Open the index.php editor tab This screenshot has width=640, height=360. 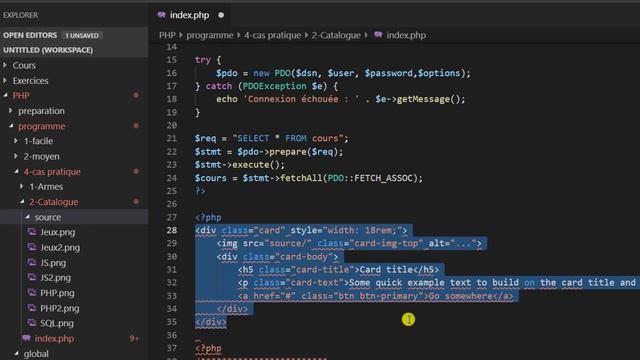coord(189,16)
